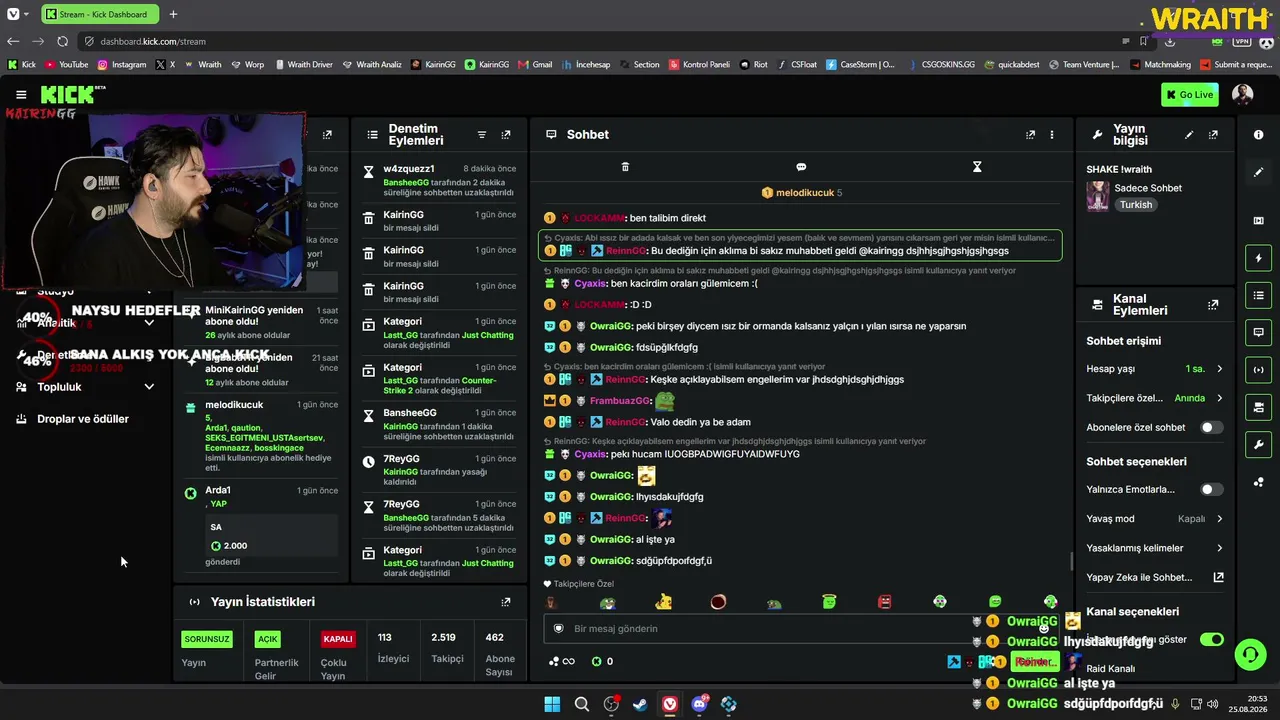Toggle the green switch under Kanal seçenekleri
1280x720 pixels.
1211,639
